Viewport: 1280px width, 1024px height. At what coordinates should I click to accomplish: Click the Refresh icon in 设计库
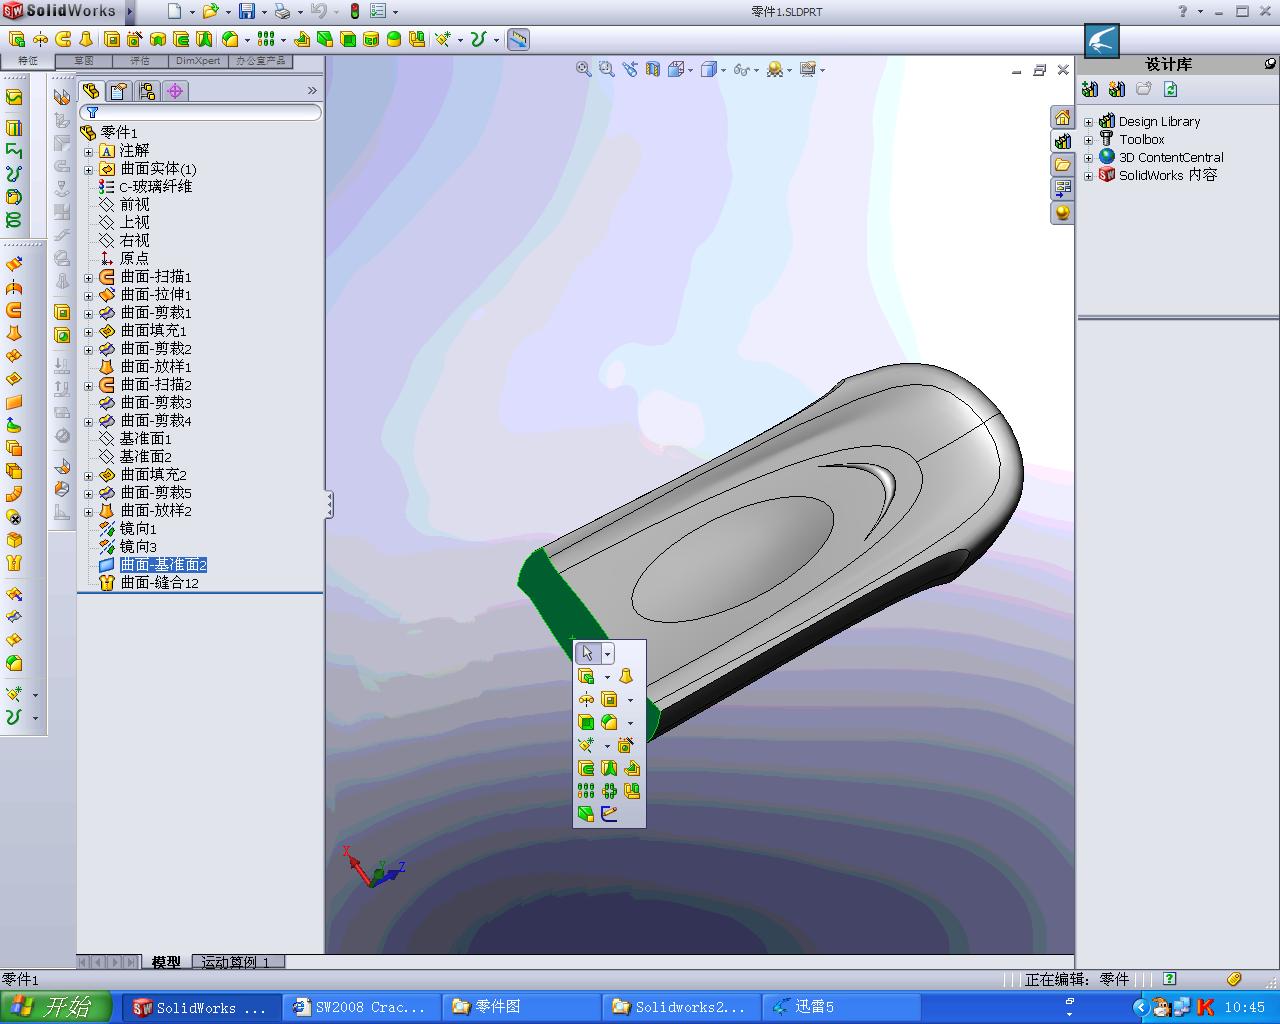tap(1171, 89)
